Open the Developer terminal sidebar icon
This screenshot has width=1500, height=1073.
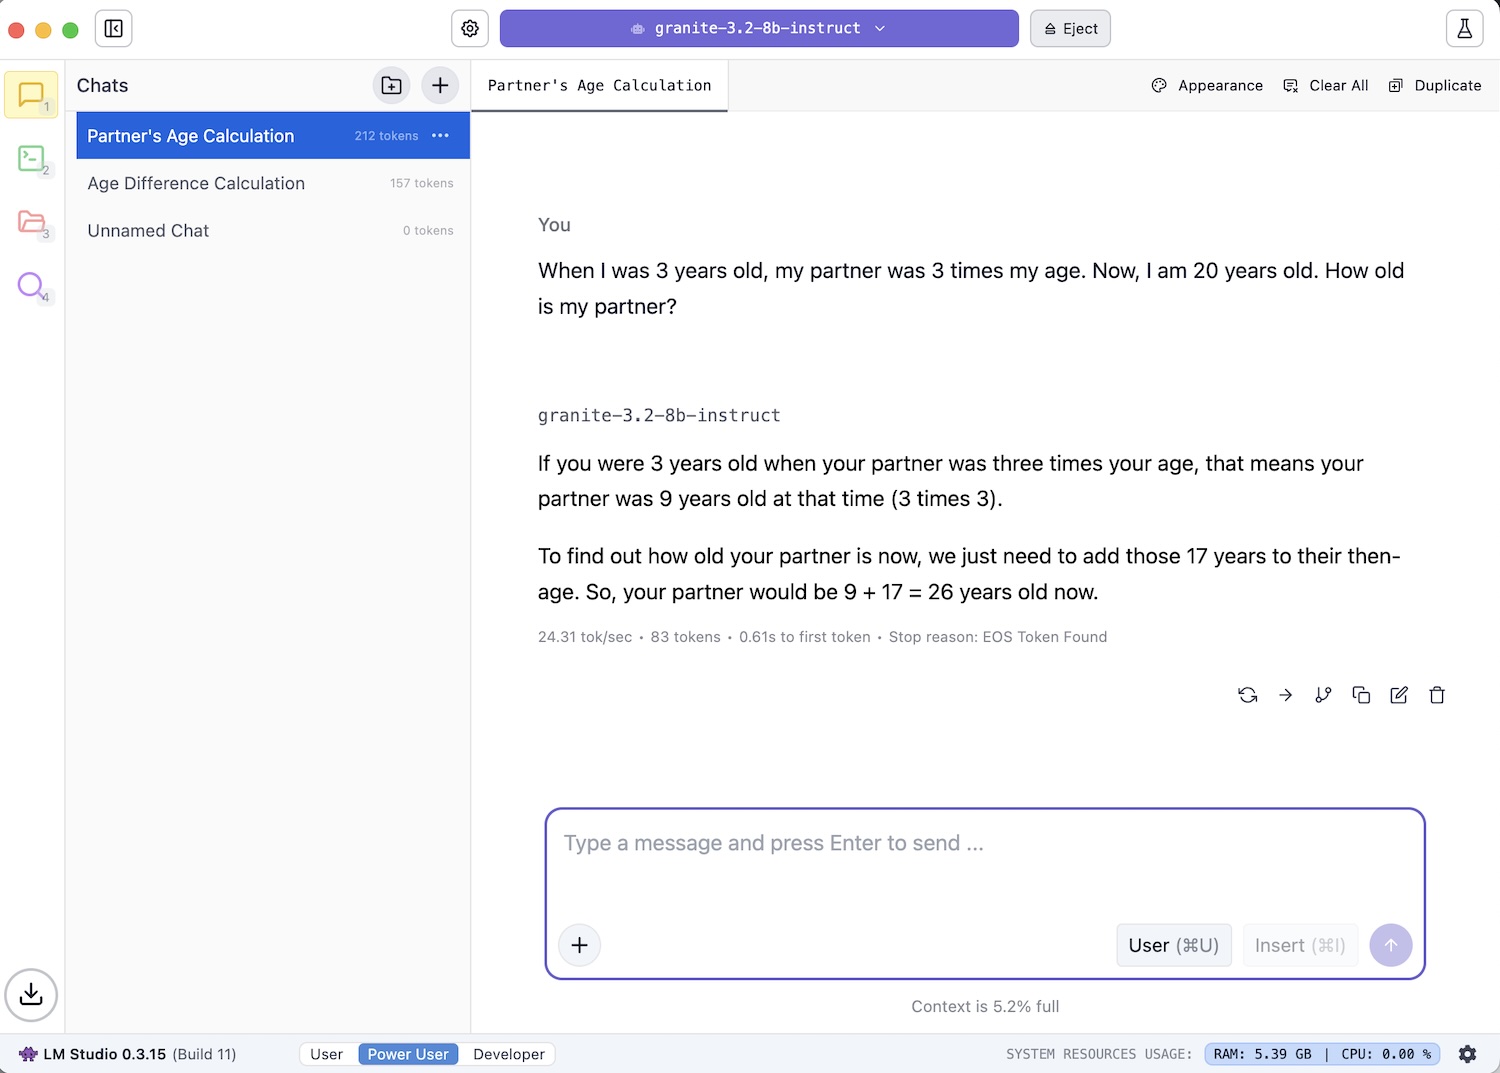click(32, 158)
